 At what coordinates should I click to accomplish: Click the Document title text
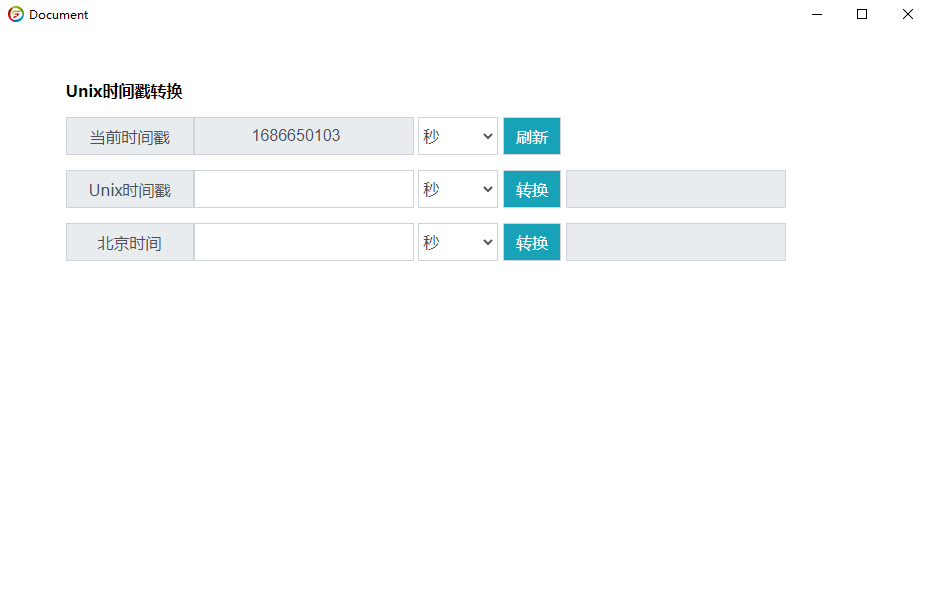pyautogui.click(x=58, y=15)
